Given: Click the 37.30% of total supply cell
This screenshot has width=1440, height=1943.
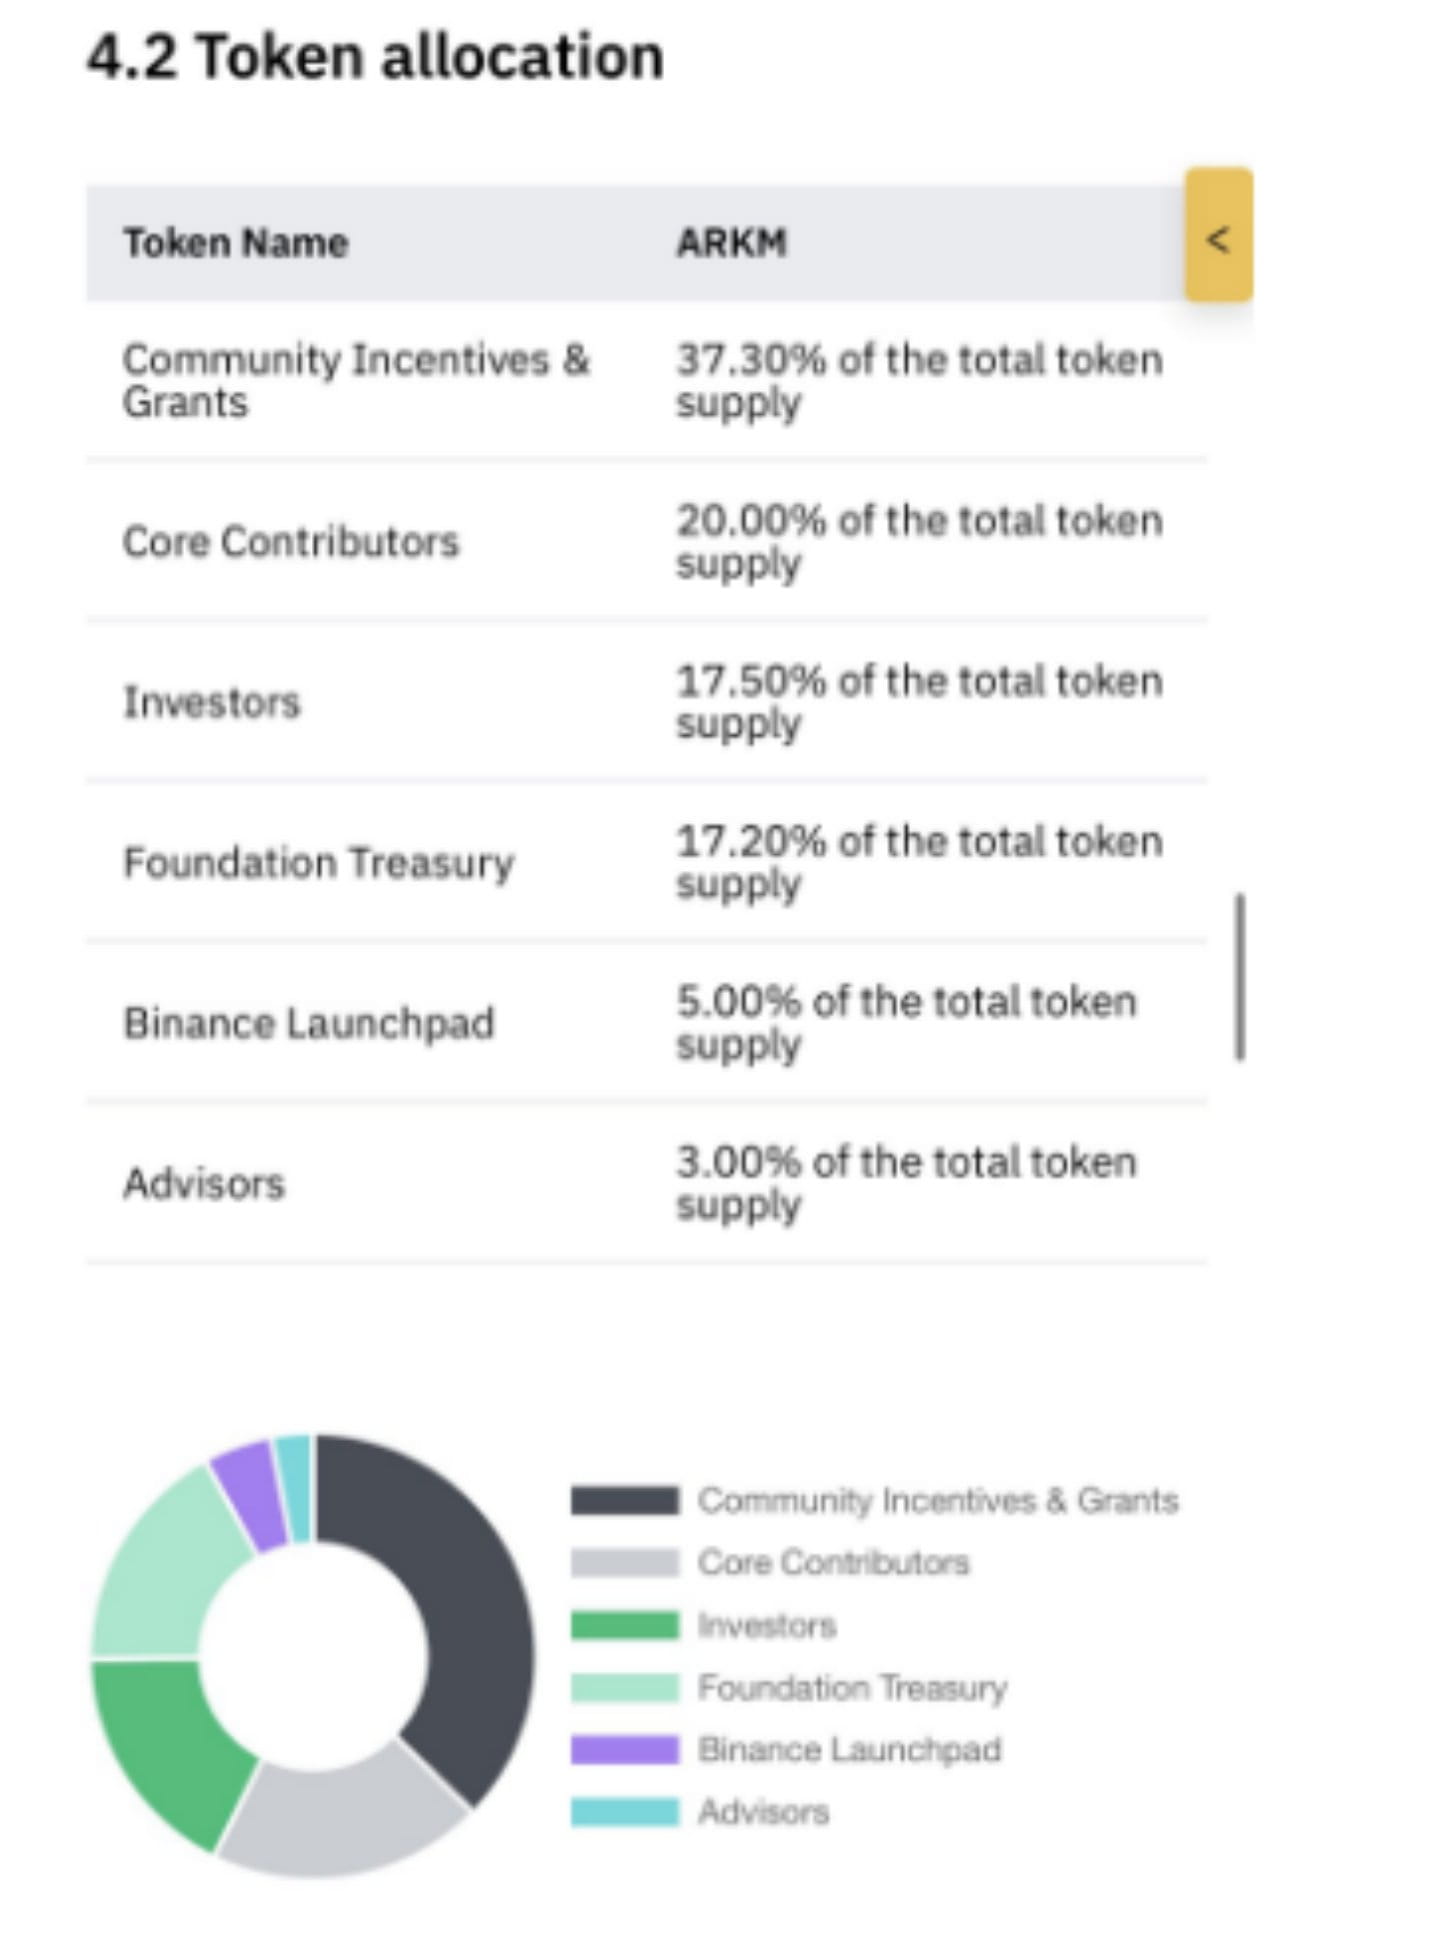Looking at the screenshot, I should coord(918,381).
